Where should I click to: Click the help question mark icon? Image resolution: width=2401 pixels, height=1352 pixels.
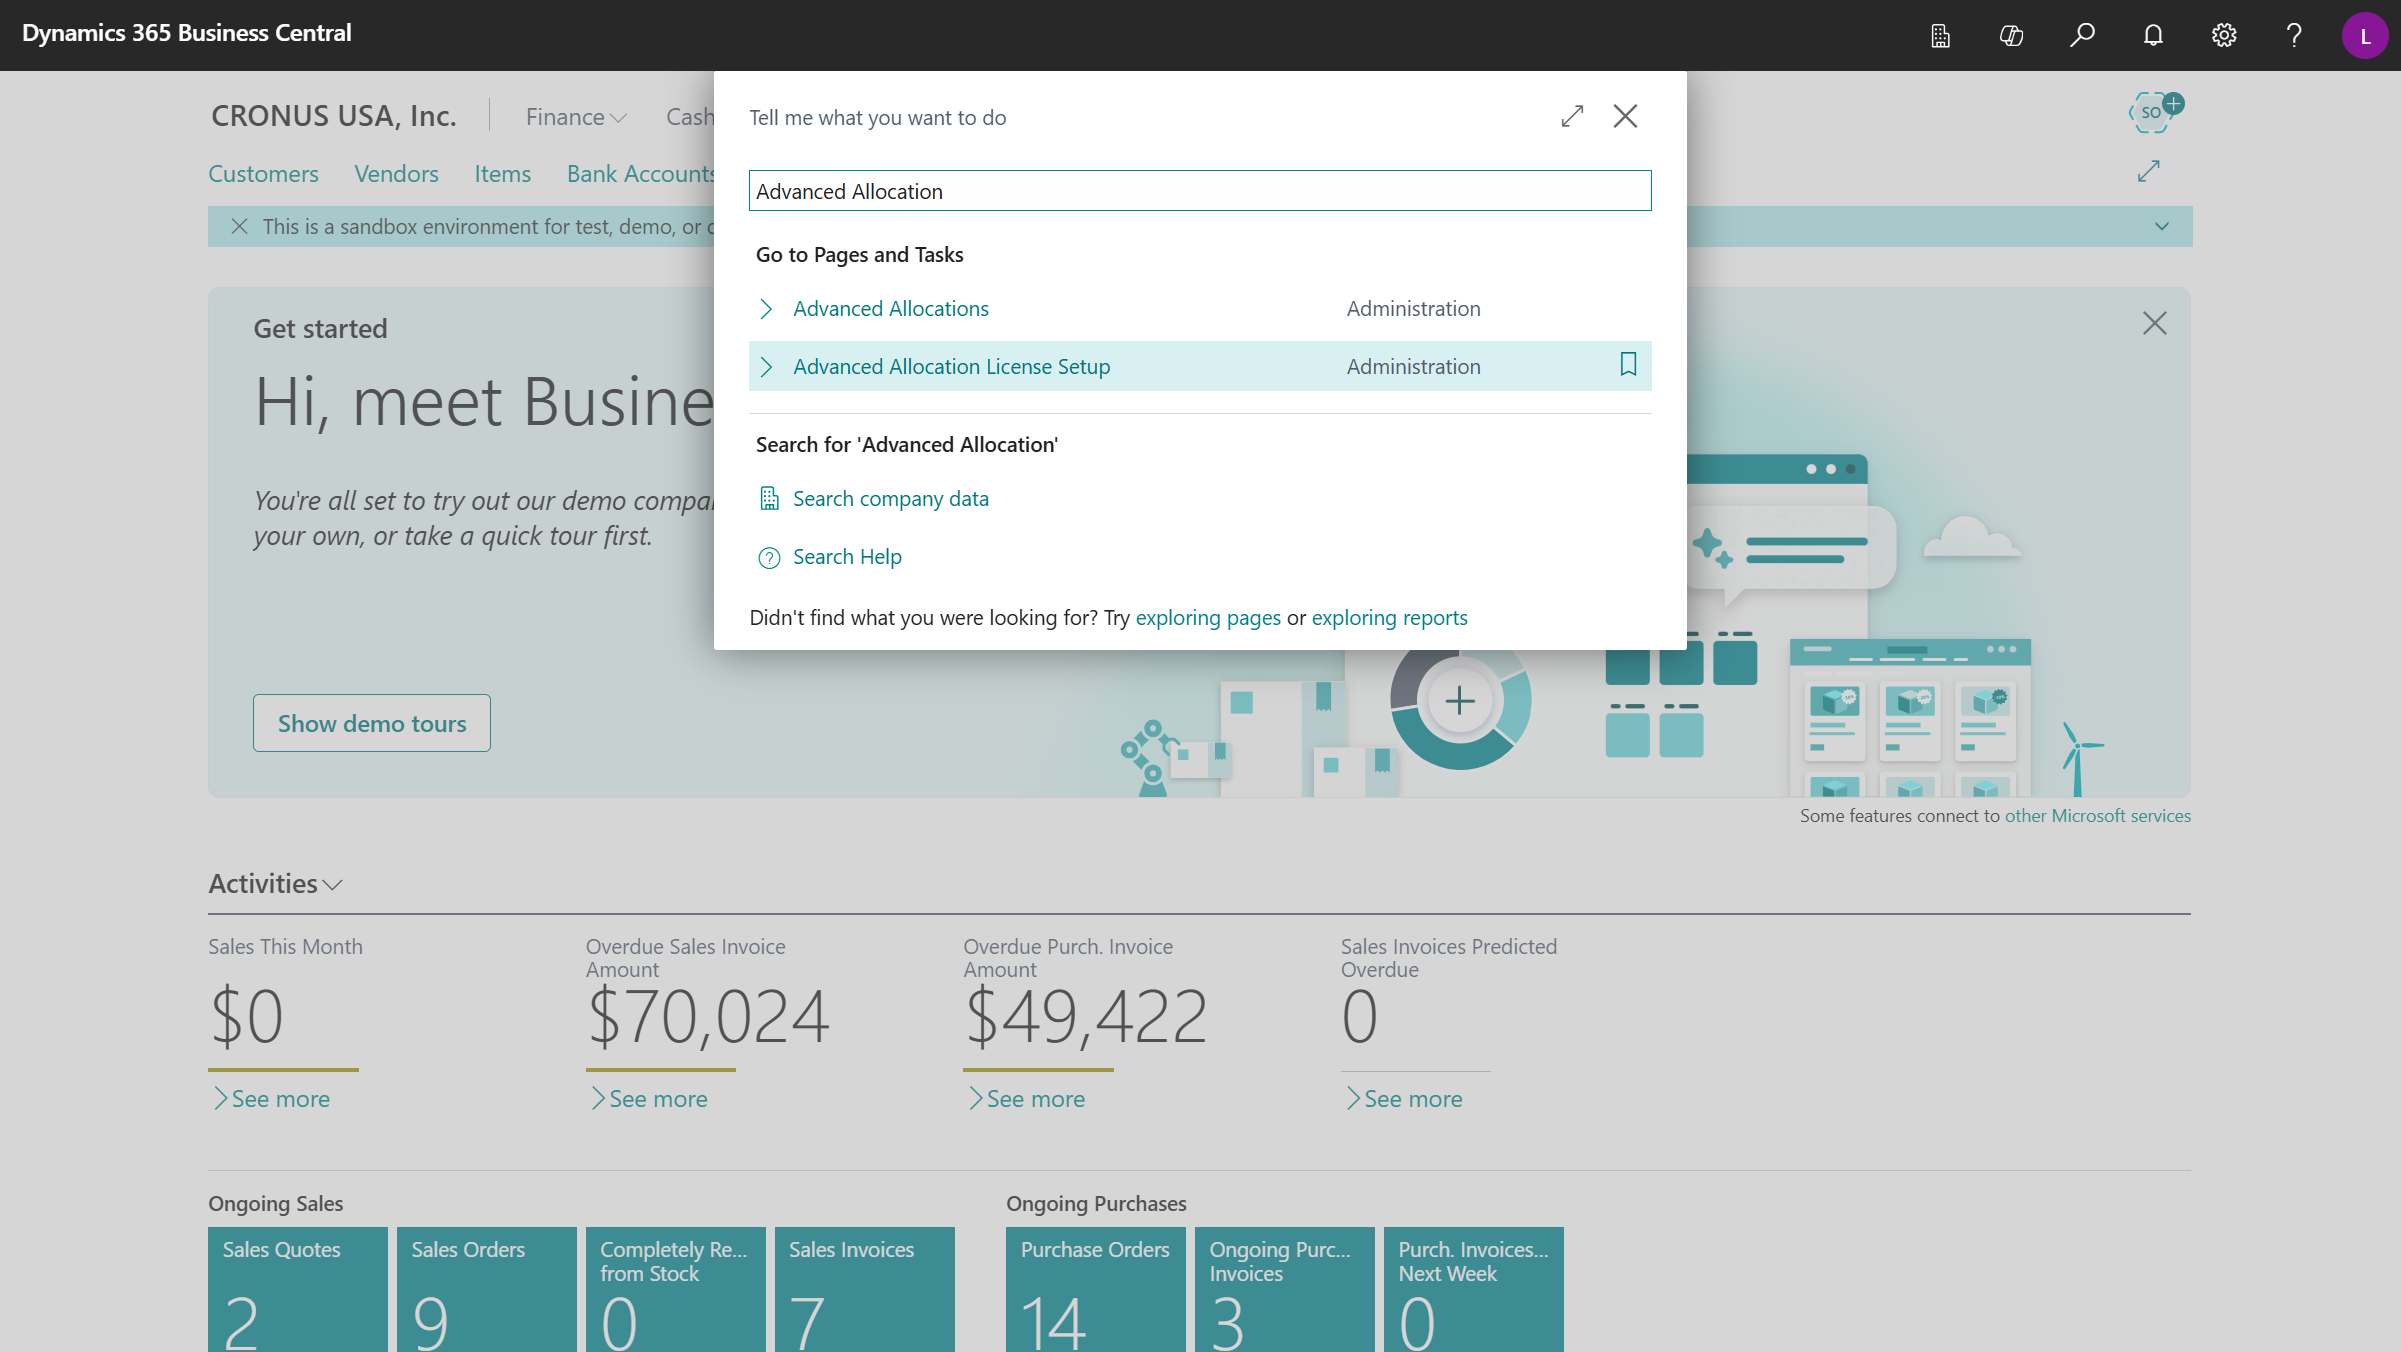point(2294,36)
